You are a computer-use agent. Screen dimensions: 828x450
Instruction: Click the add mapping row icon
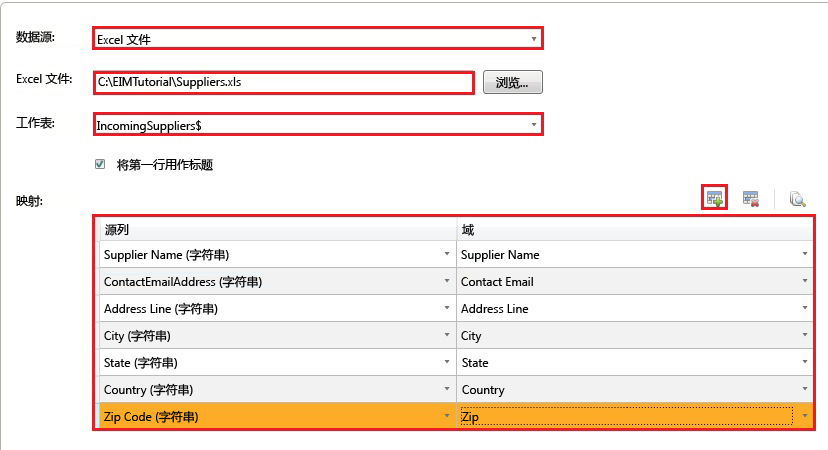point(714,198)
